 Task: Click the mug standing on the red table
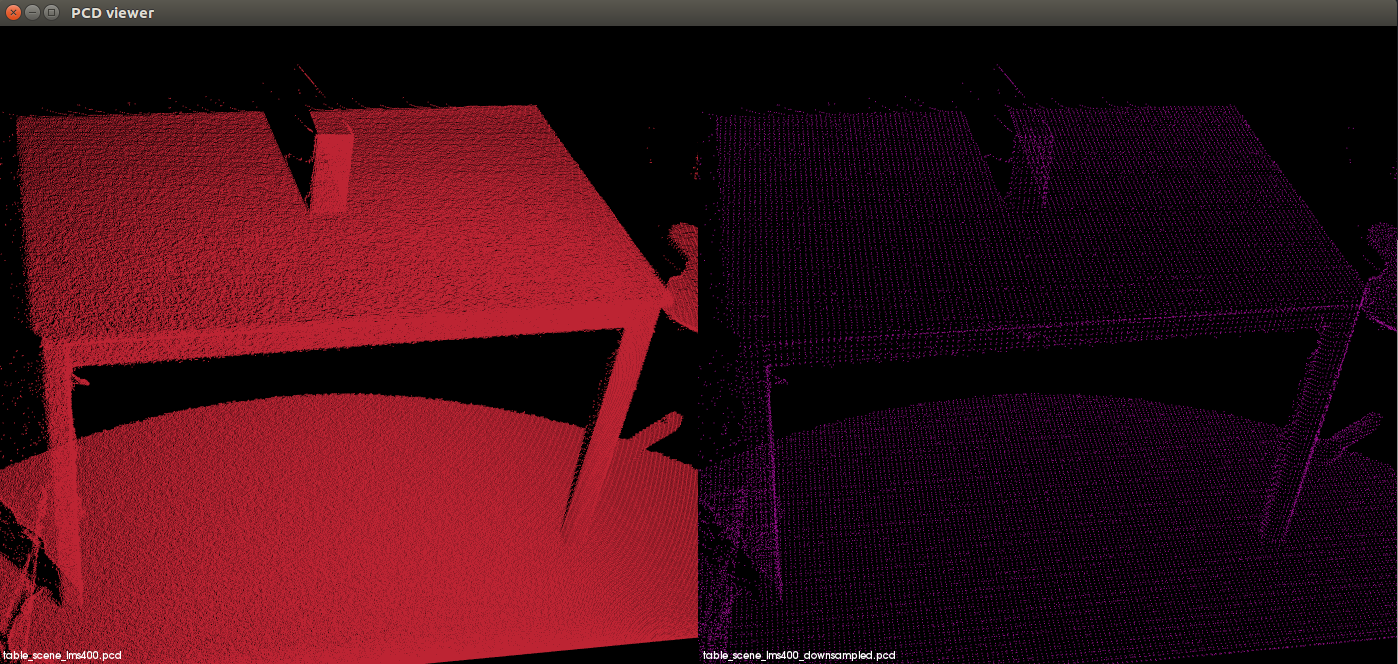tap(332, 170)
